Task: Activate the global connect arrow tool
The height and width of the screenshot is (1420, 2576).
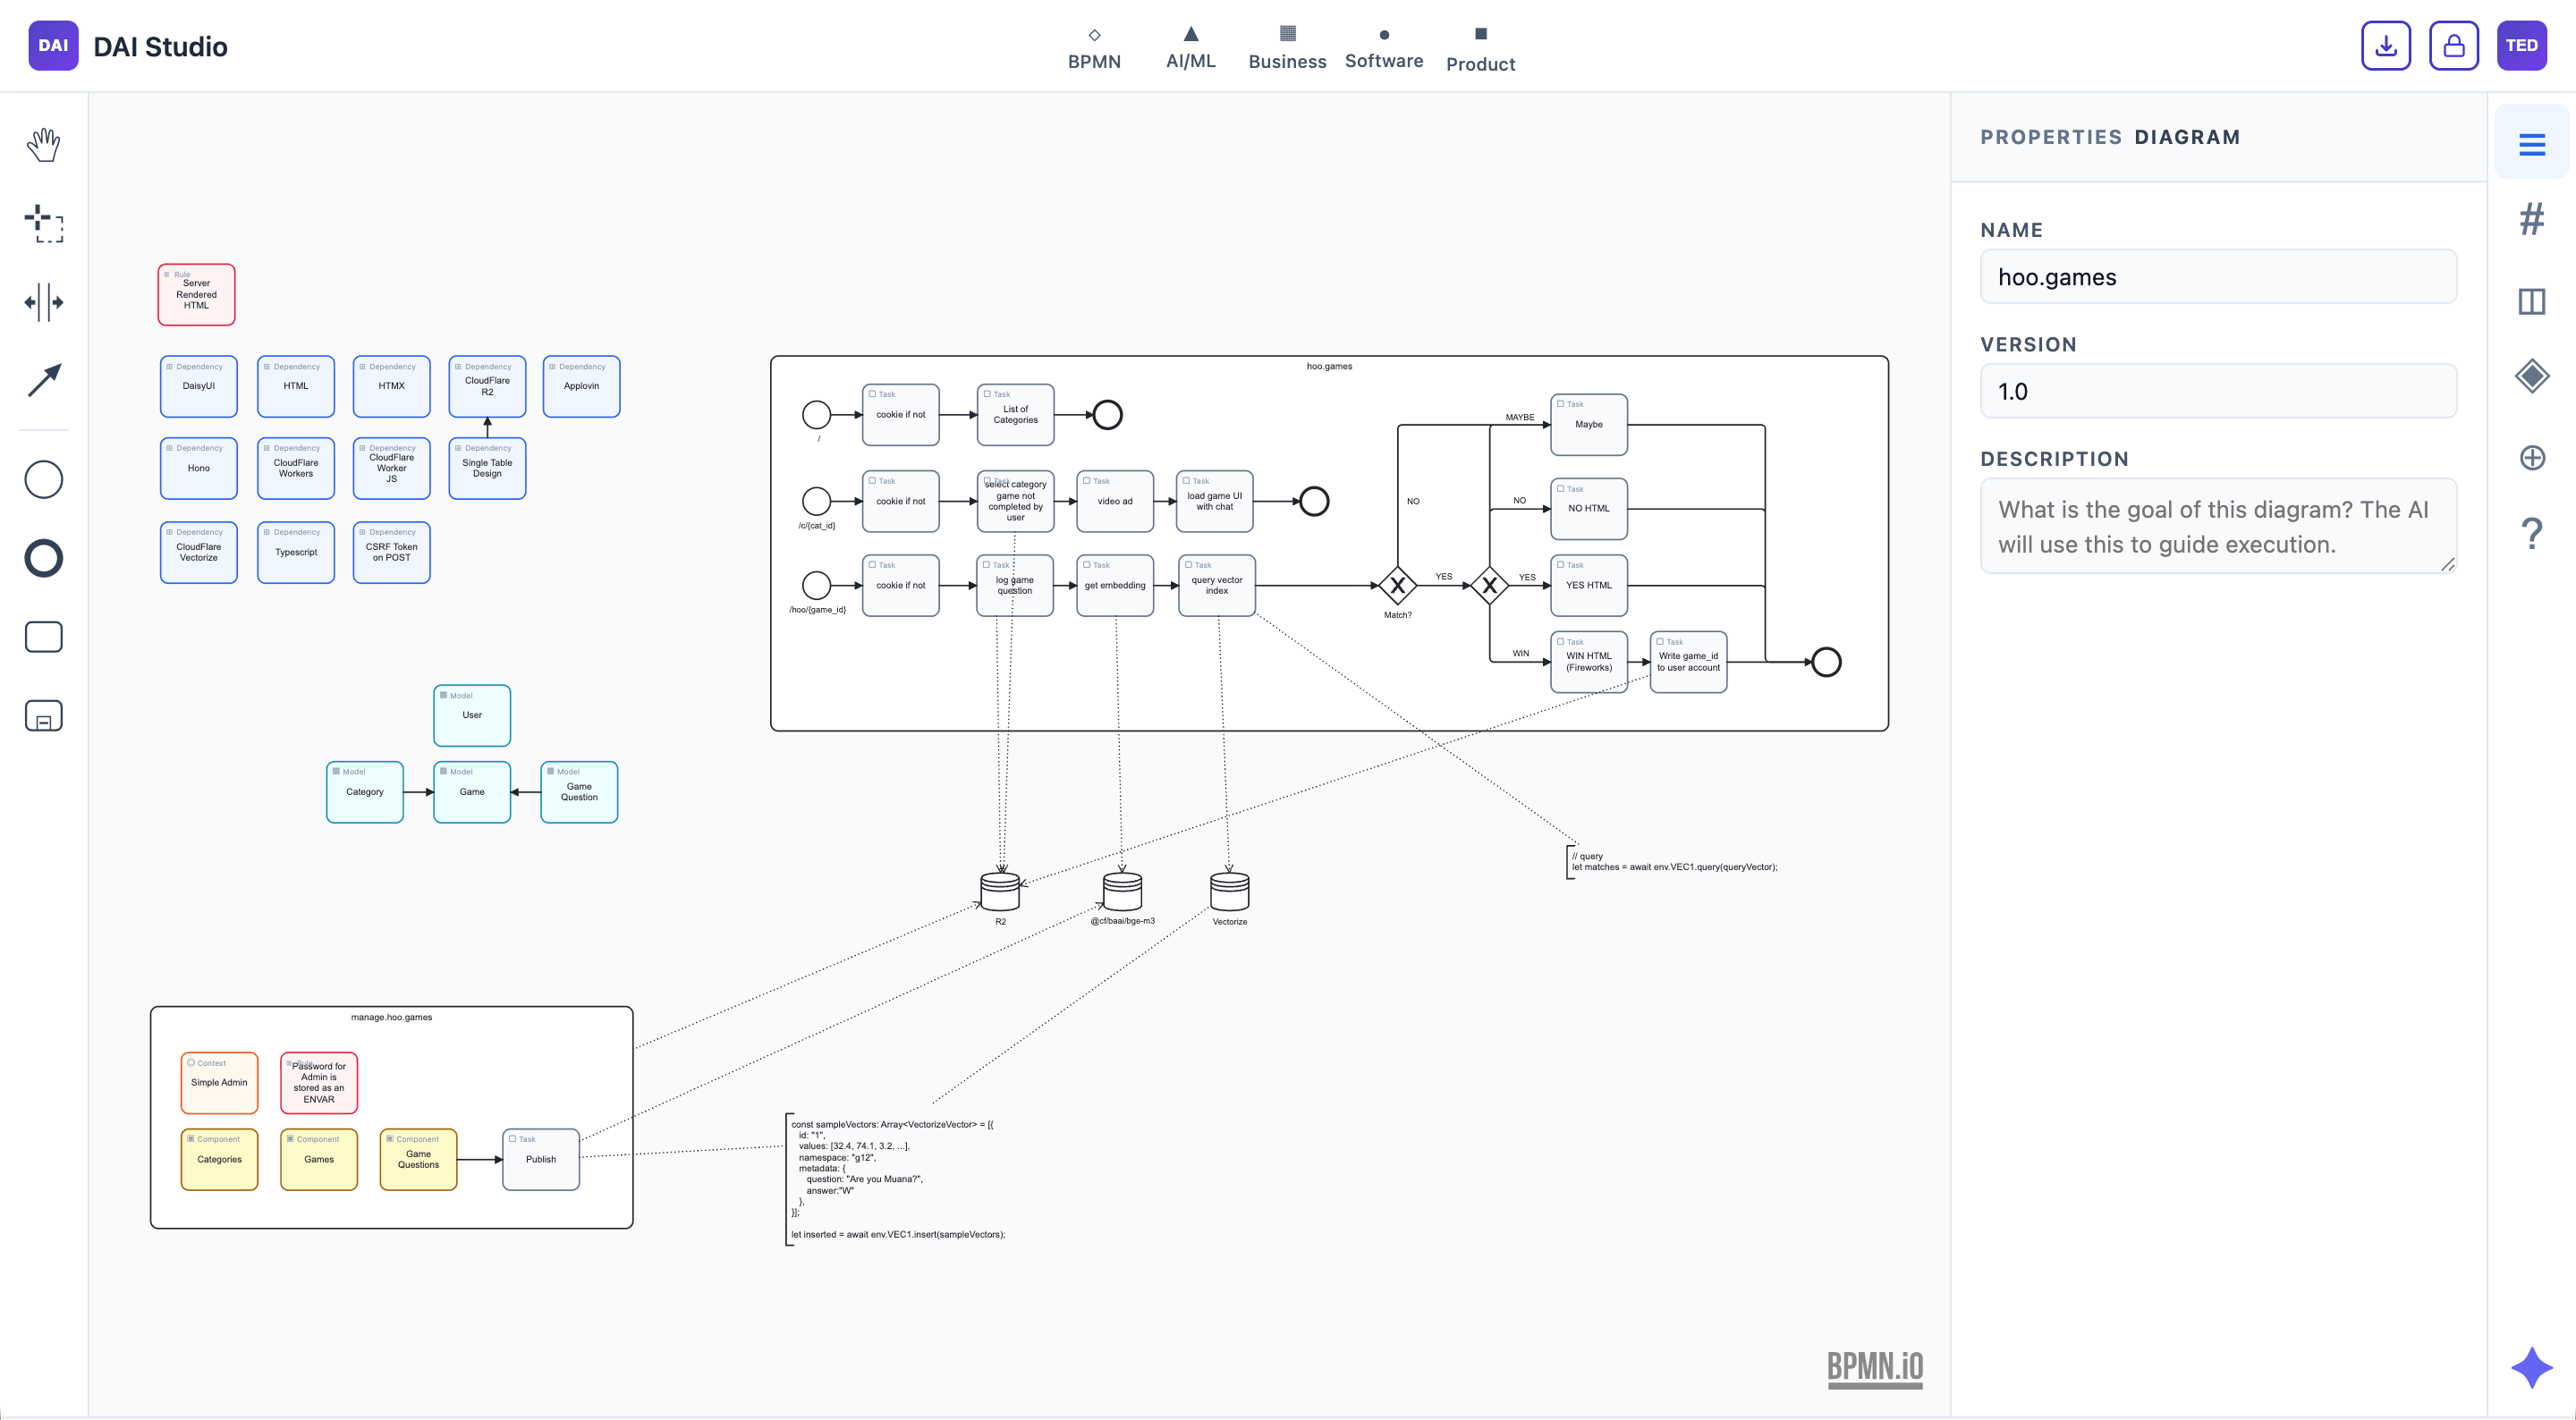Action: tap(43, 380)
